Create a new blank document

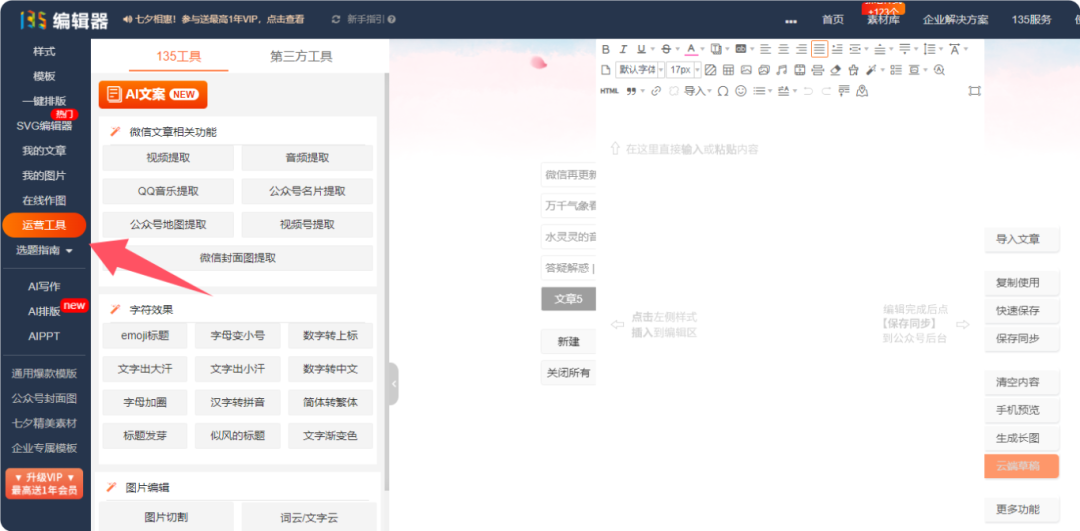click(606, 70)
